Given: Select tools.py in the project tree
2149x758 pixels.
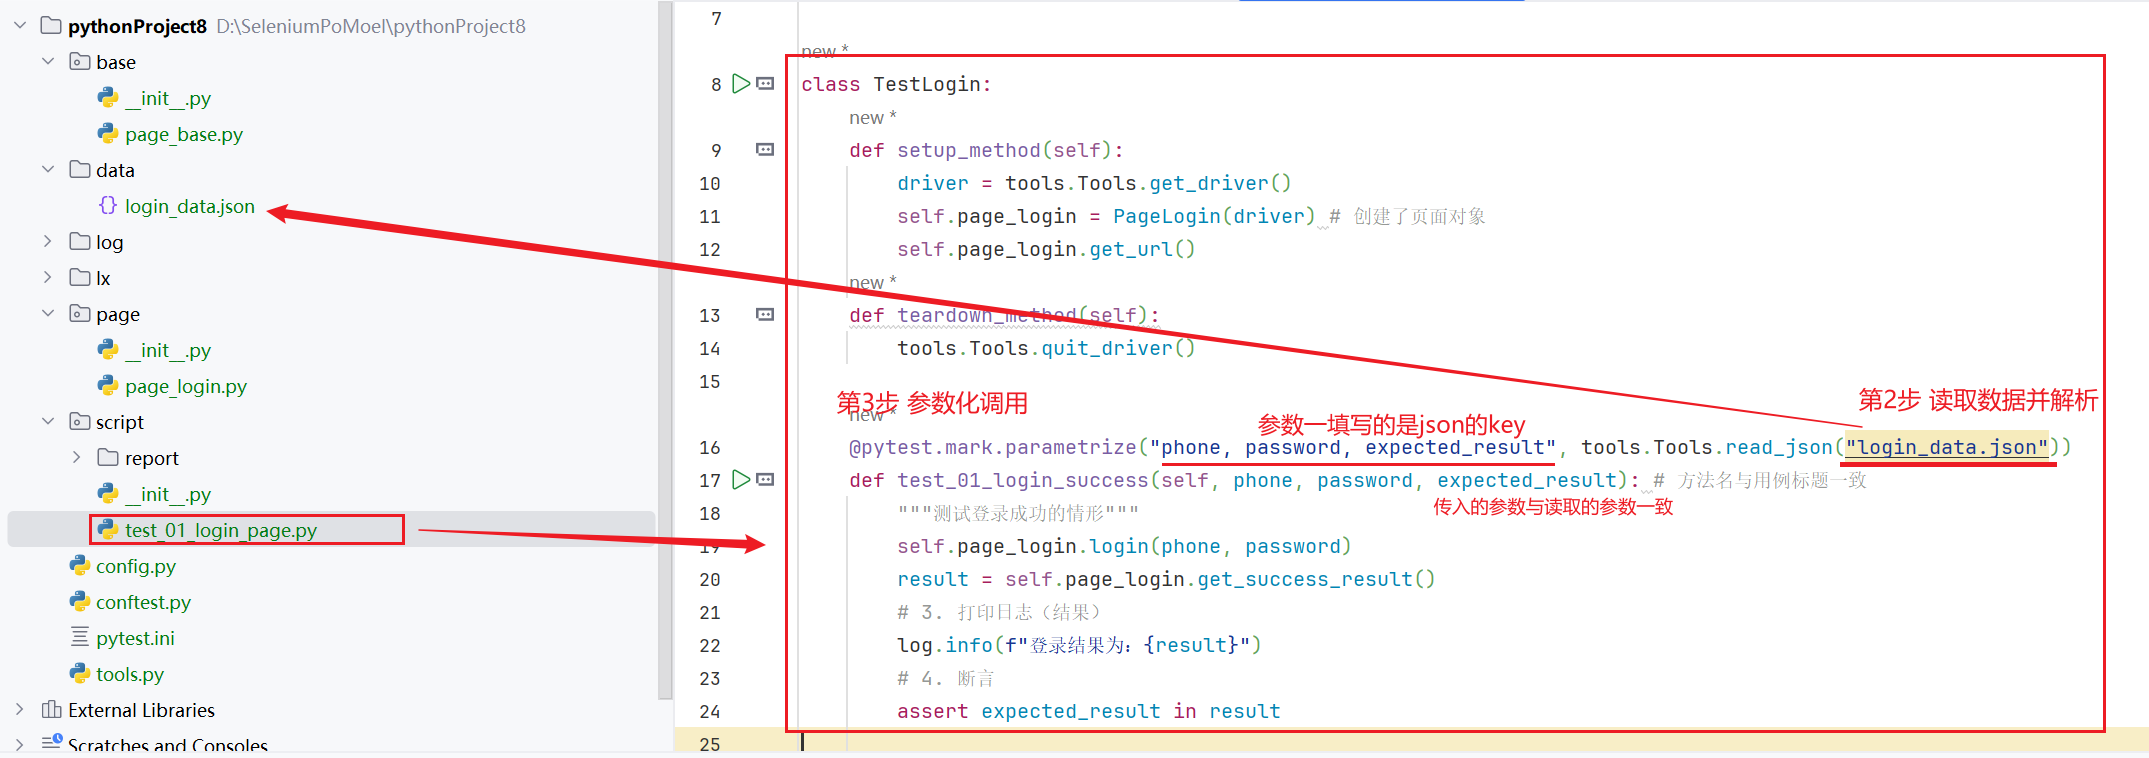Looking at the screenshot, I should point(130,674).
